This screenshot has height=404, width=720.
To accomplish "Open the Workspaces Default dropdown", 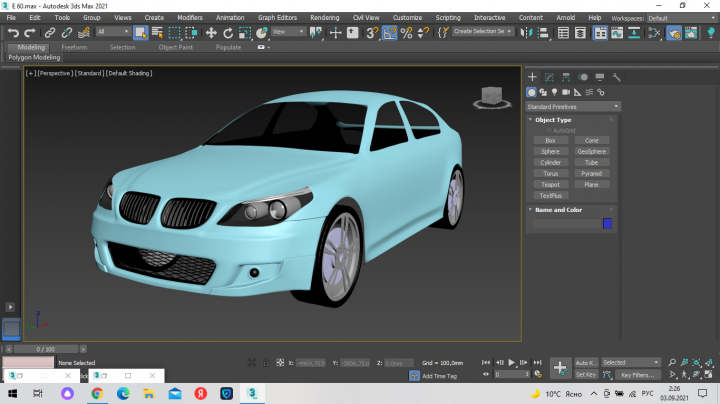I will pos(681,18).
